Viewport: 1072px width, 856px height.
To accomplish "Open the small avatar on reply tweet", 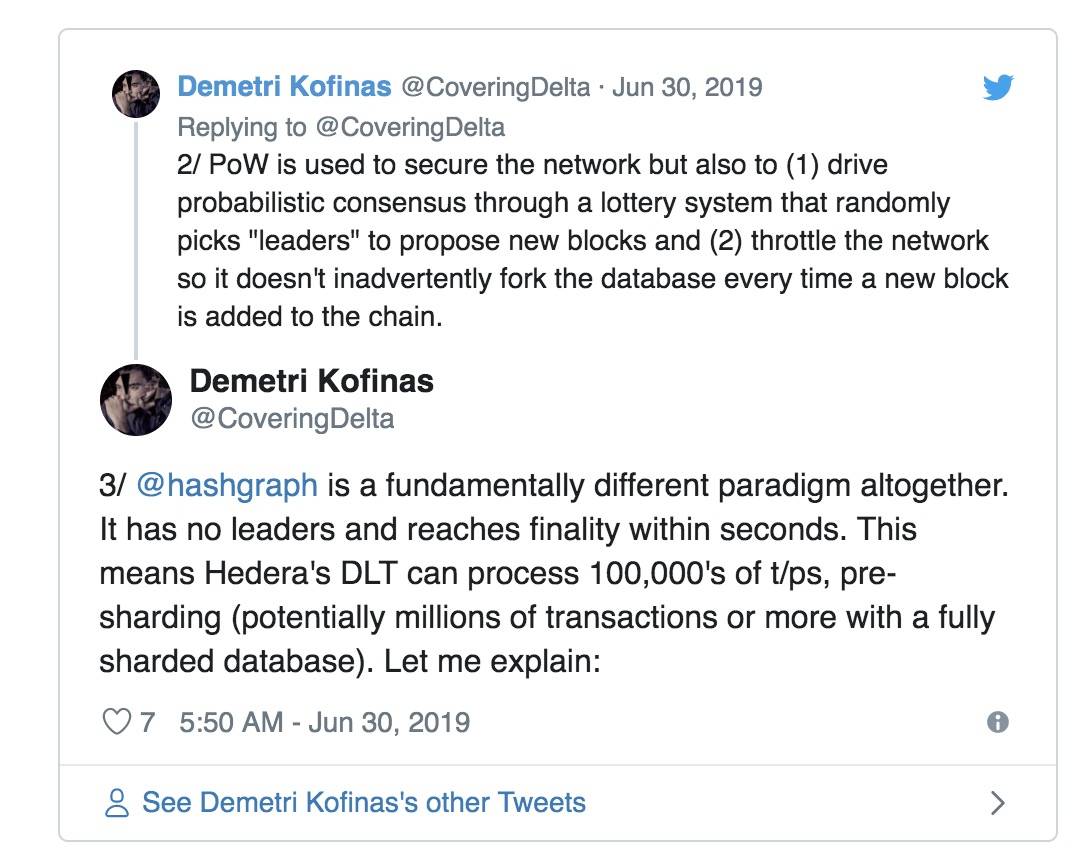I will click(136, 94).
